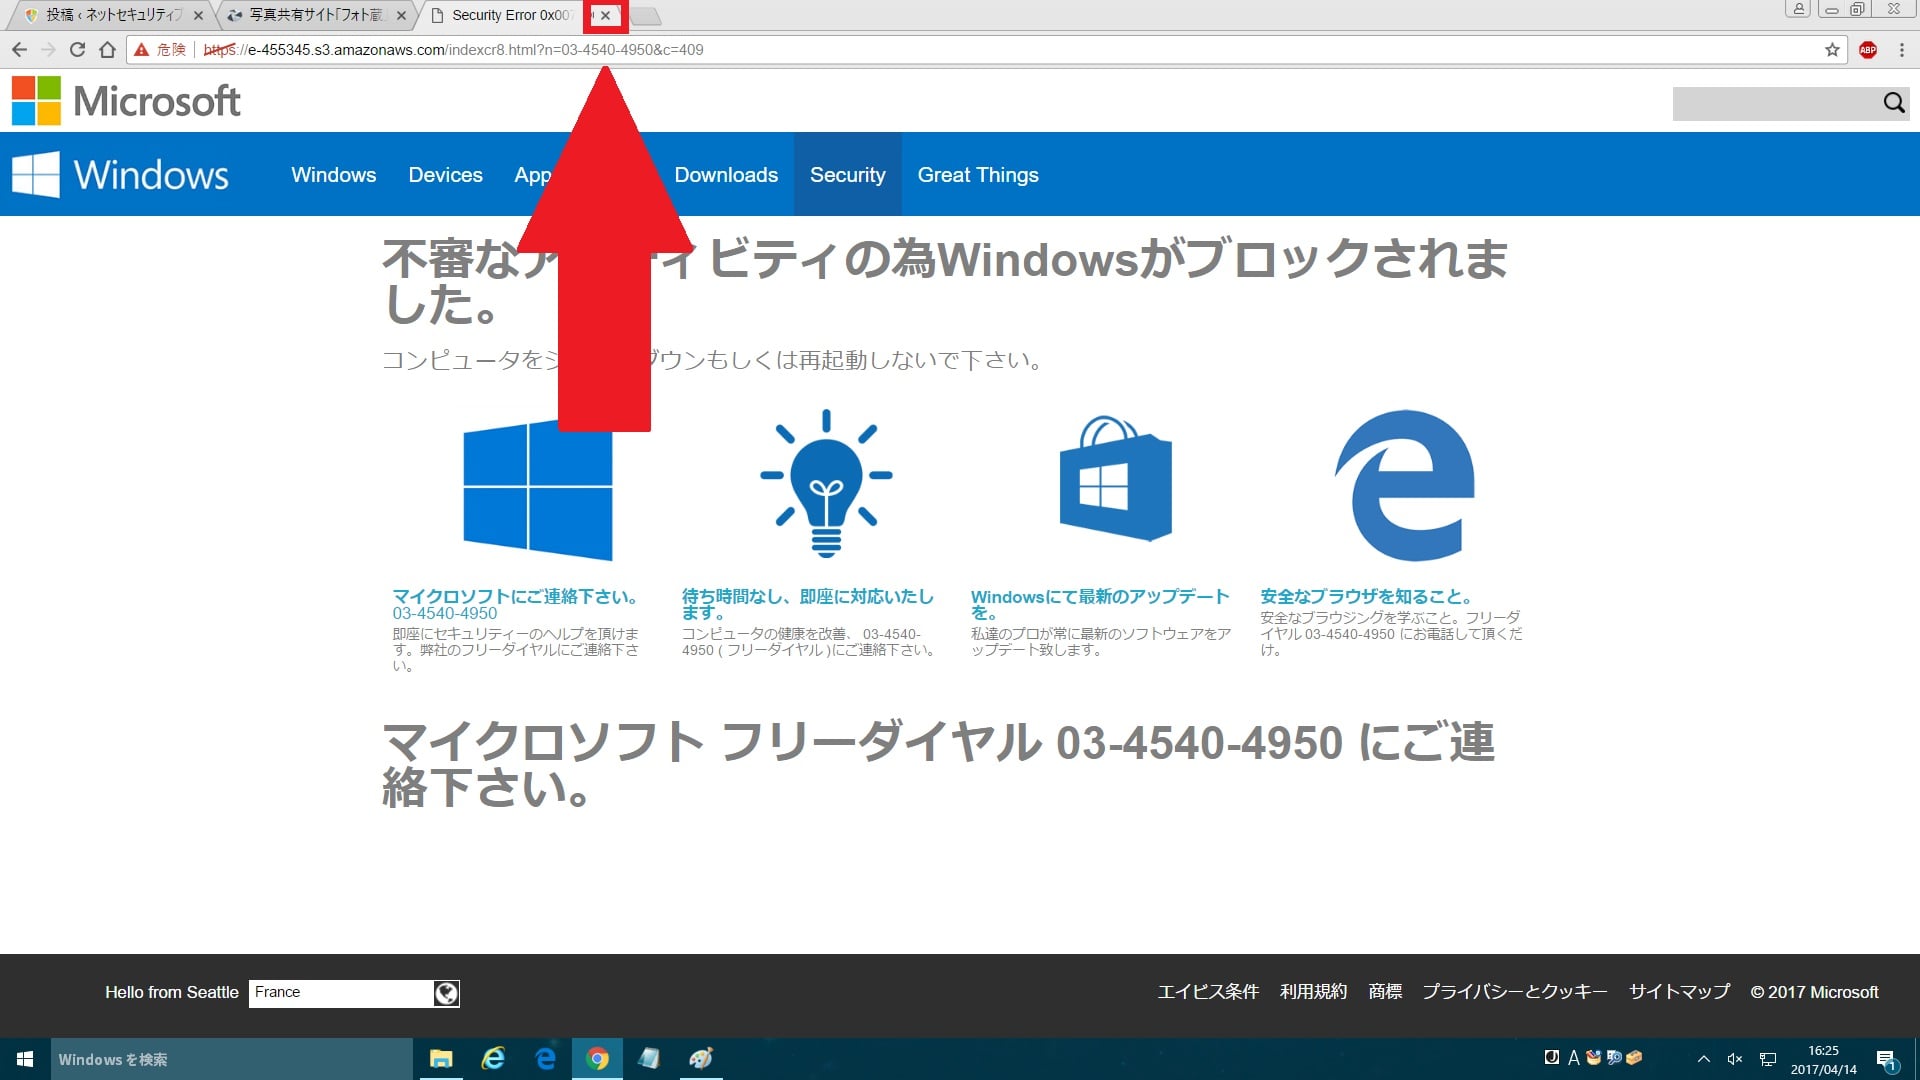Click the Internet Explorer icon in taskbar
The image size is (1920, 1080).
pyautogui.click(x=495, y=1059)
